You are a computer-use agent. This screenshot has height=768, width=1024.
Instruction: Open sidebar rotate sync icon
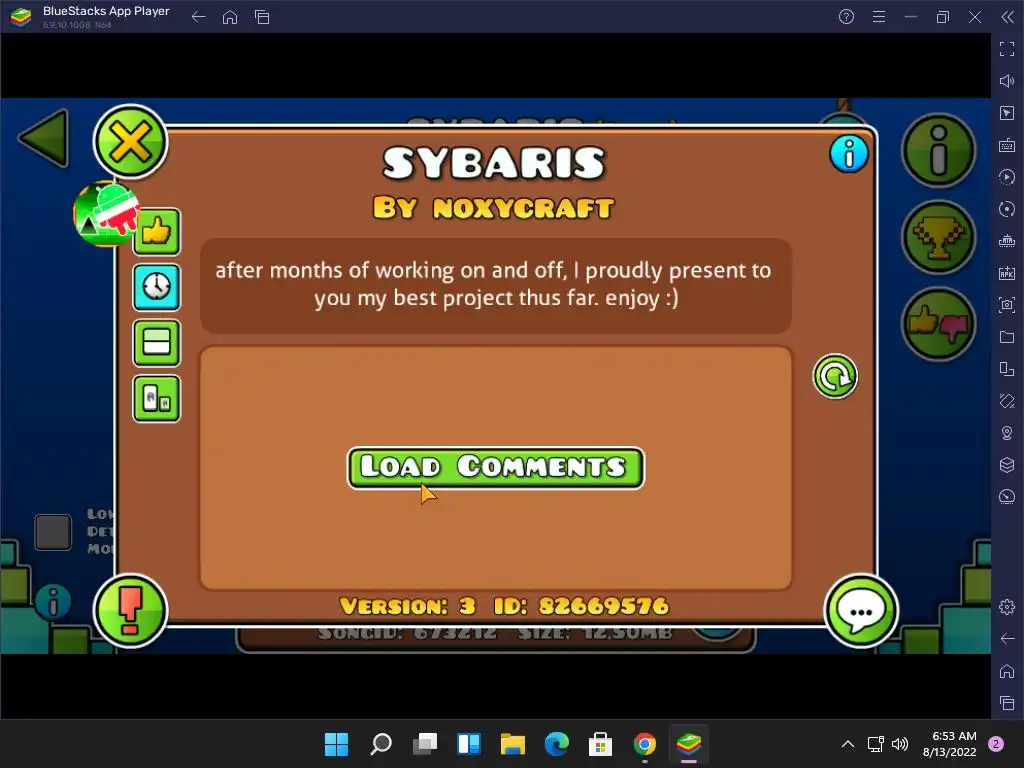pos(1007,209)
